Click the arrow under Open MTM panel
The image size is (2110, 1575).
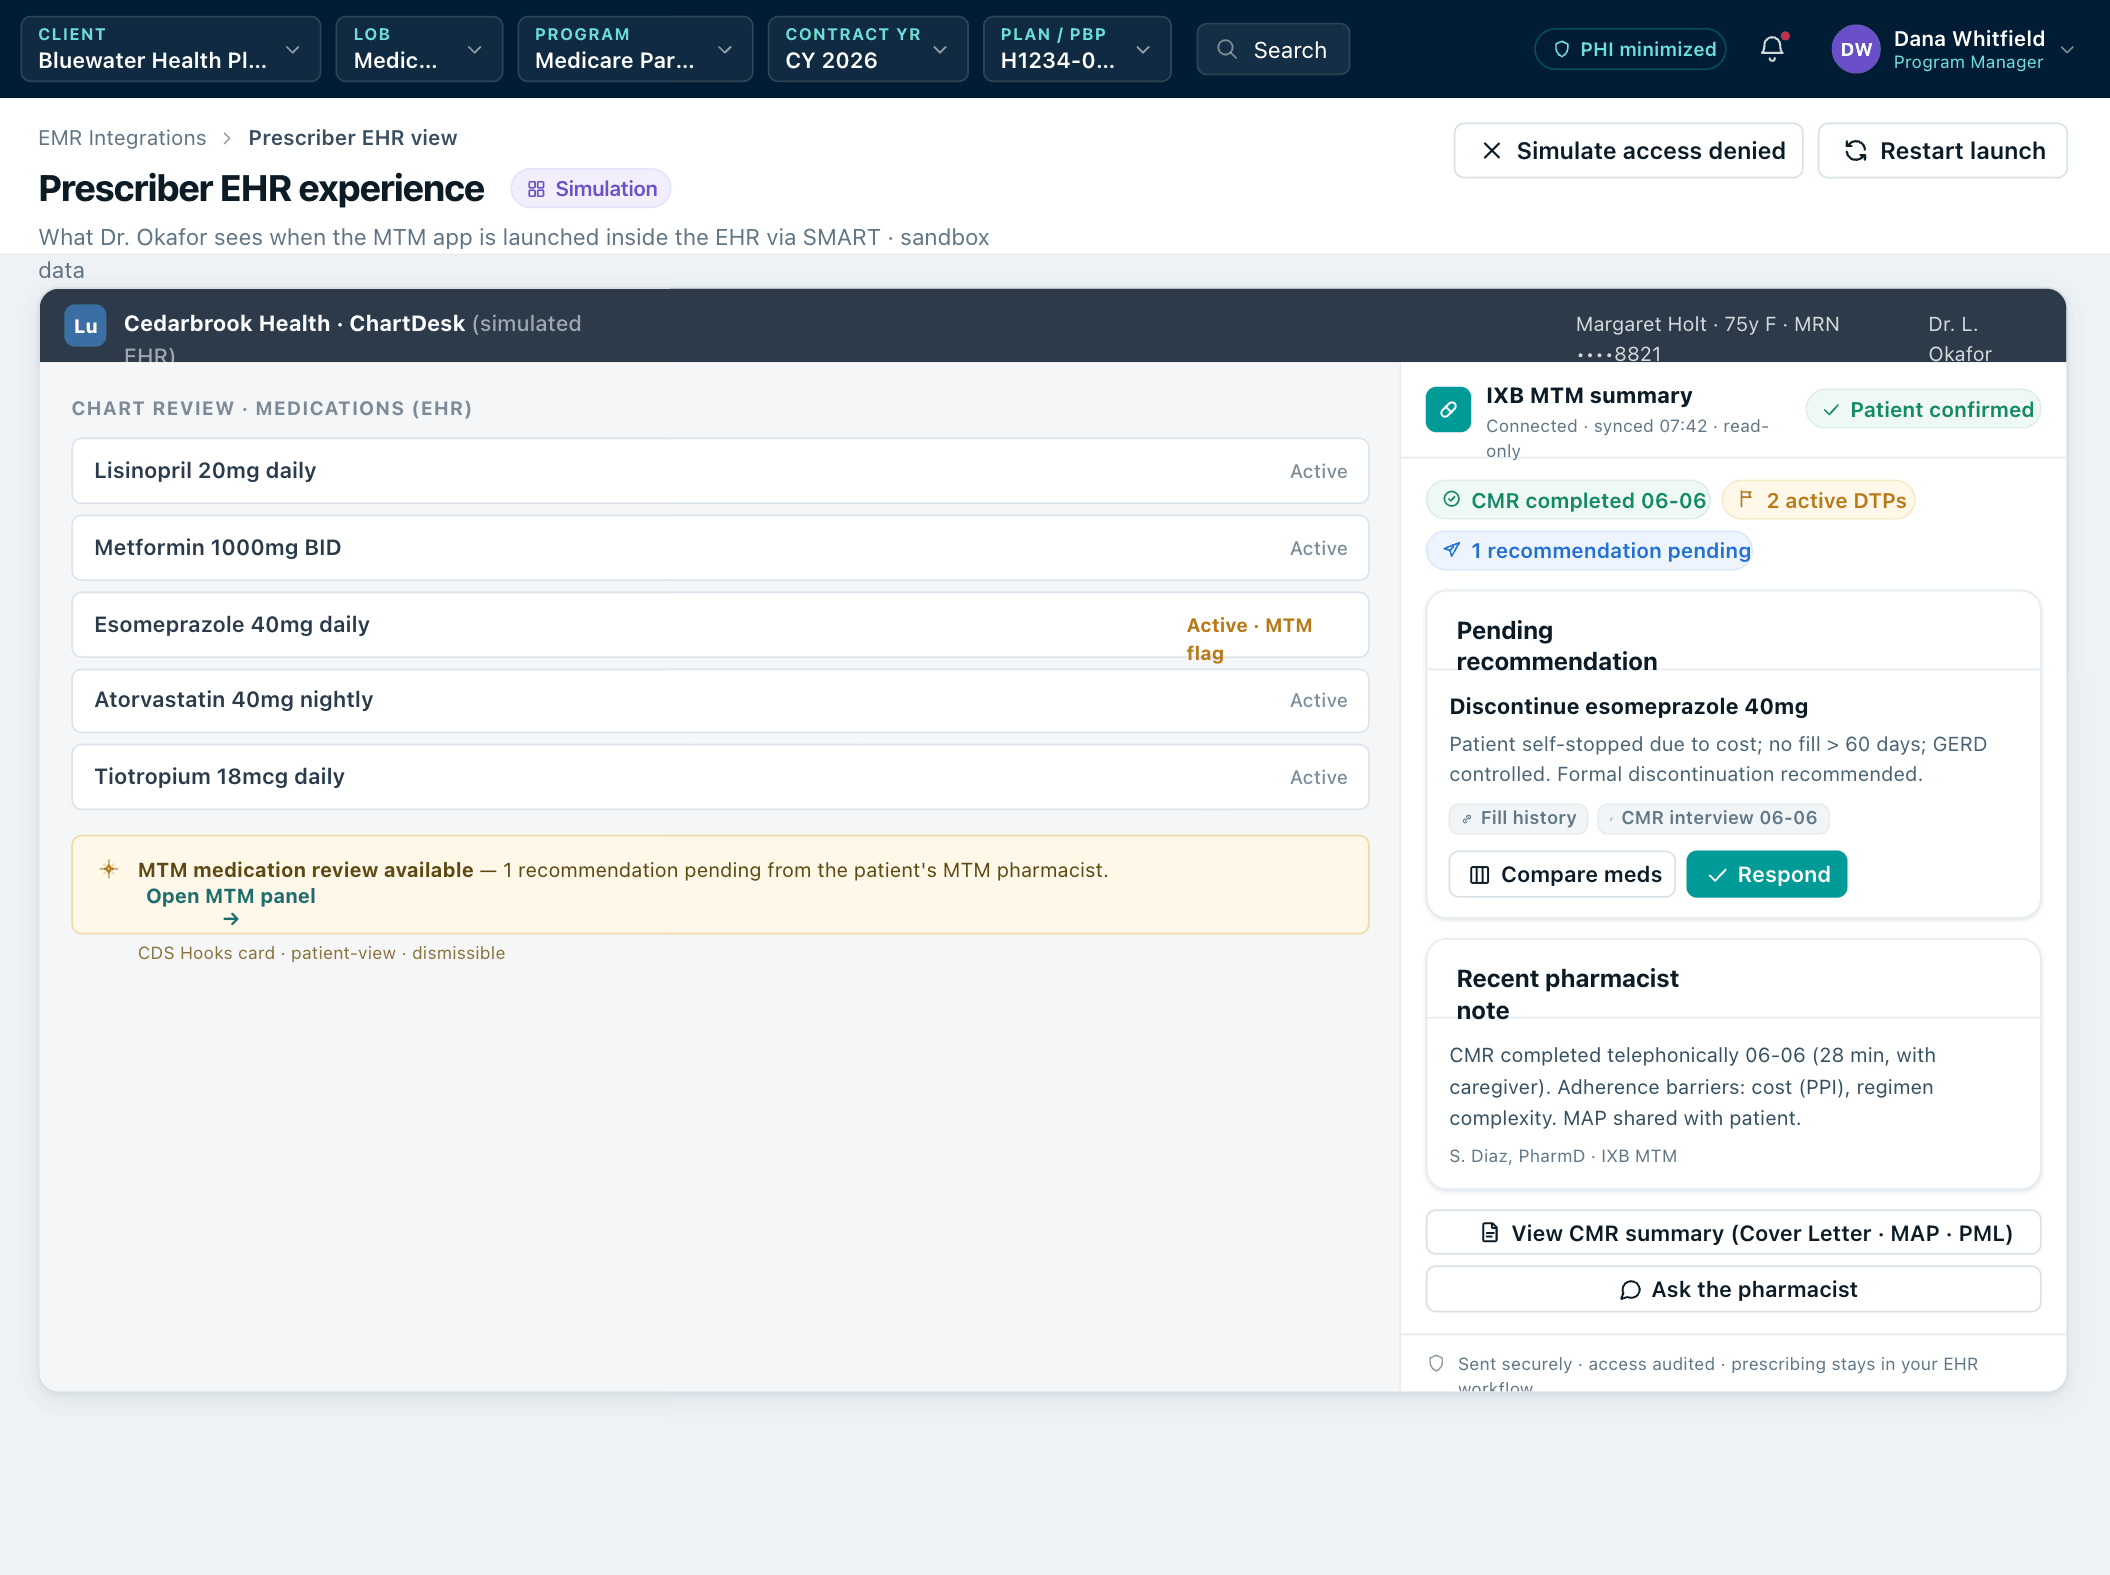click(231, 919)
